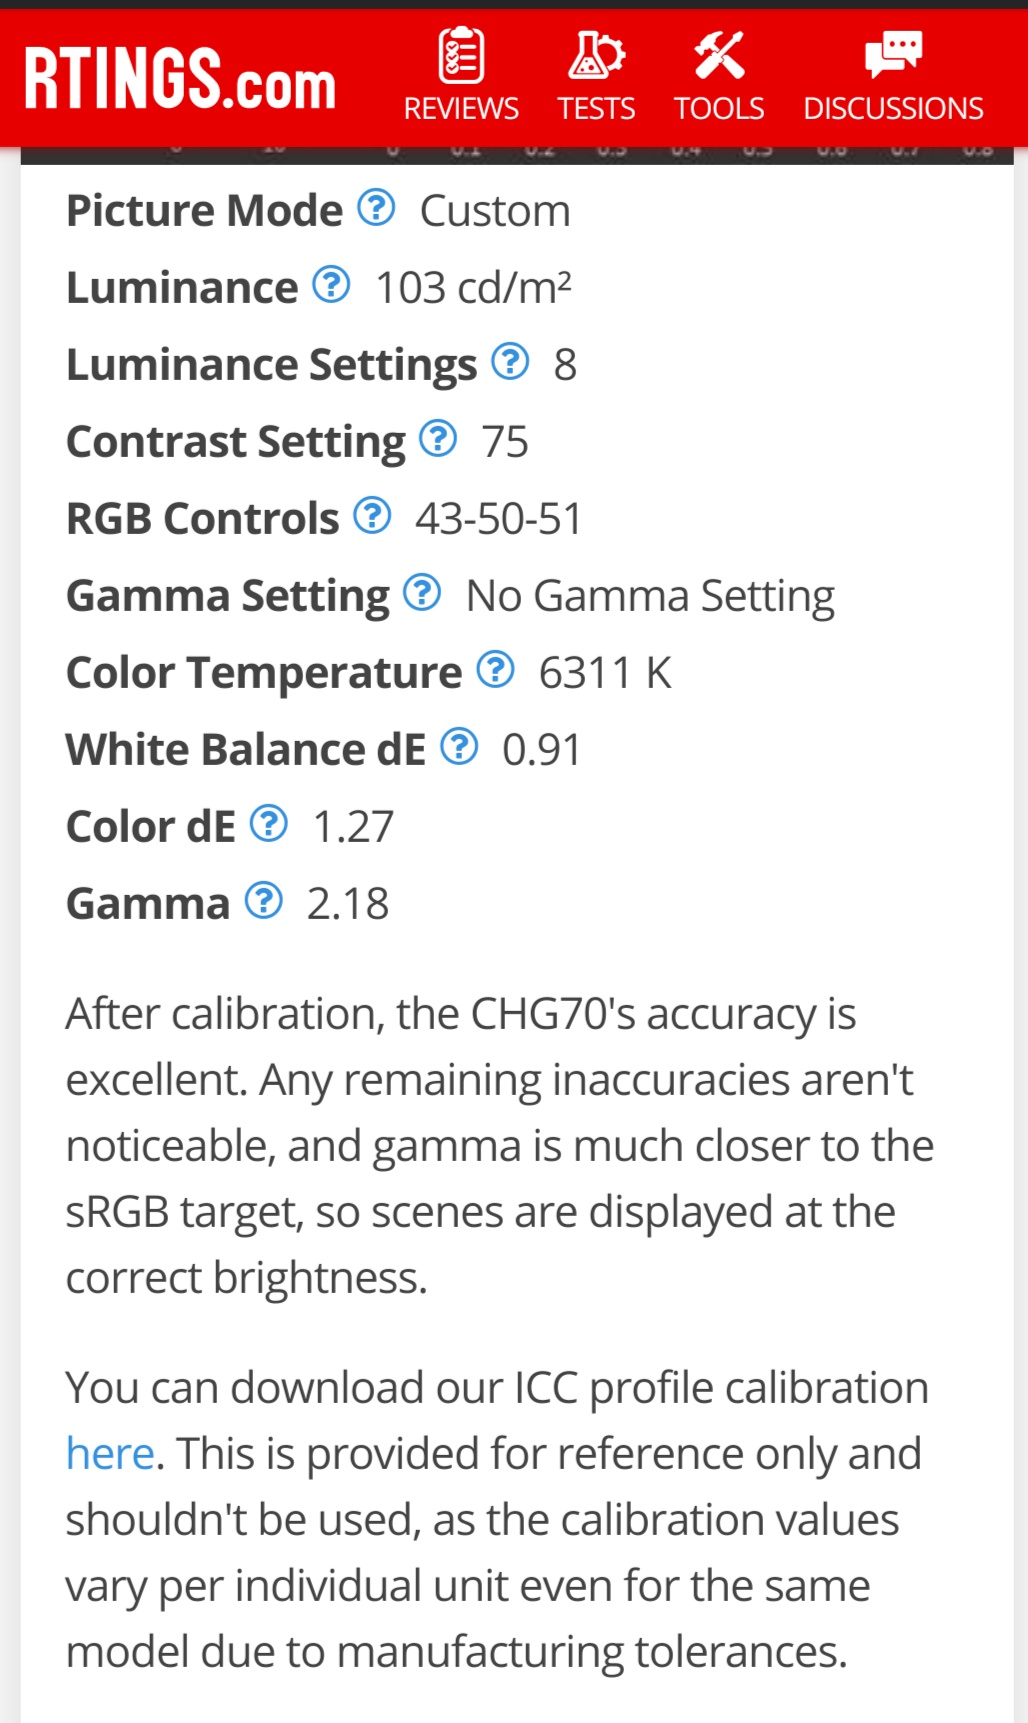Select the TOOLS menu label

point(719,108)
